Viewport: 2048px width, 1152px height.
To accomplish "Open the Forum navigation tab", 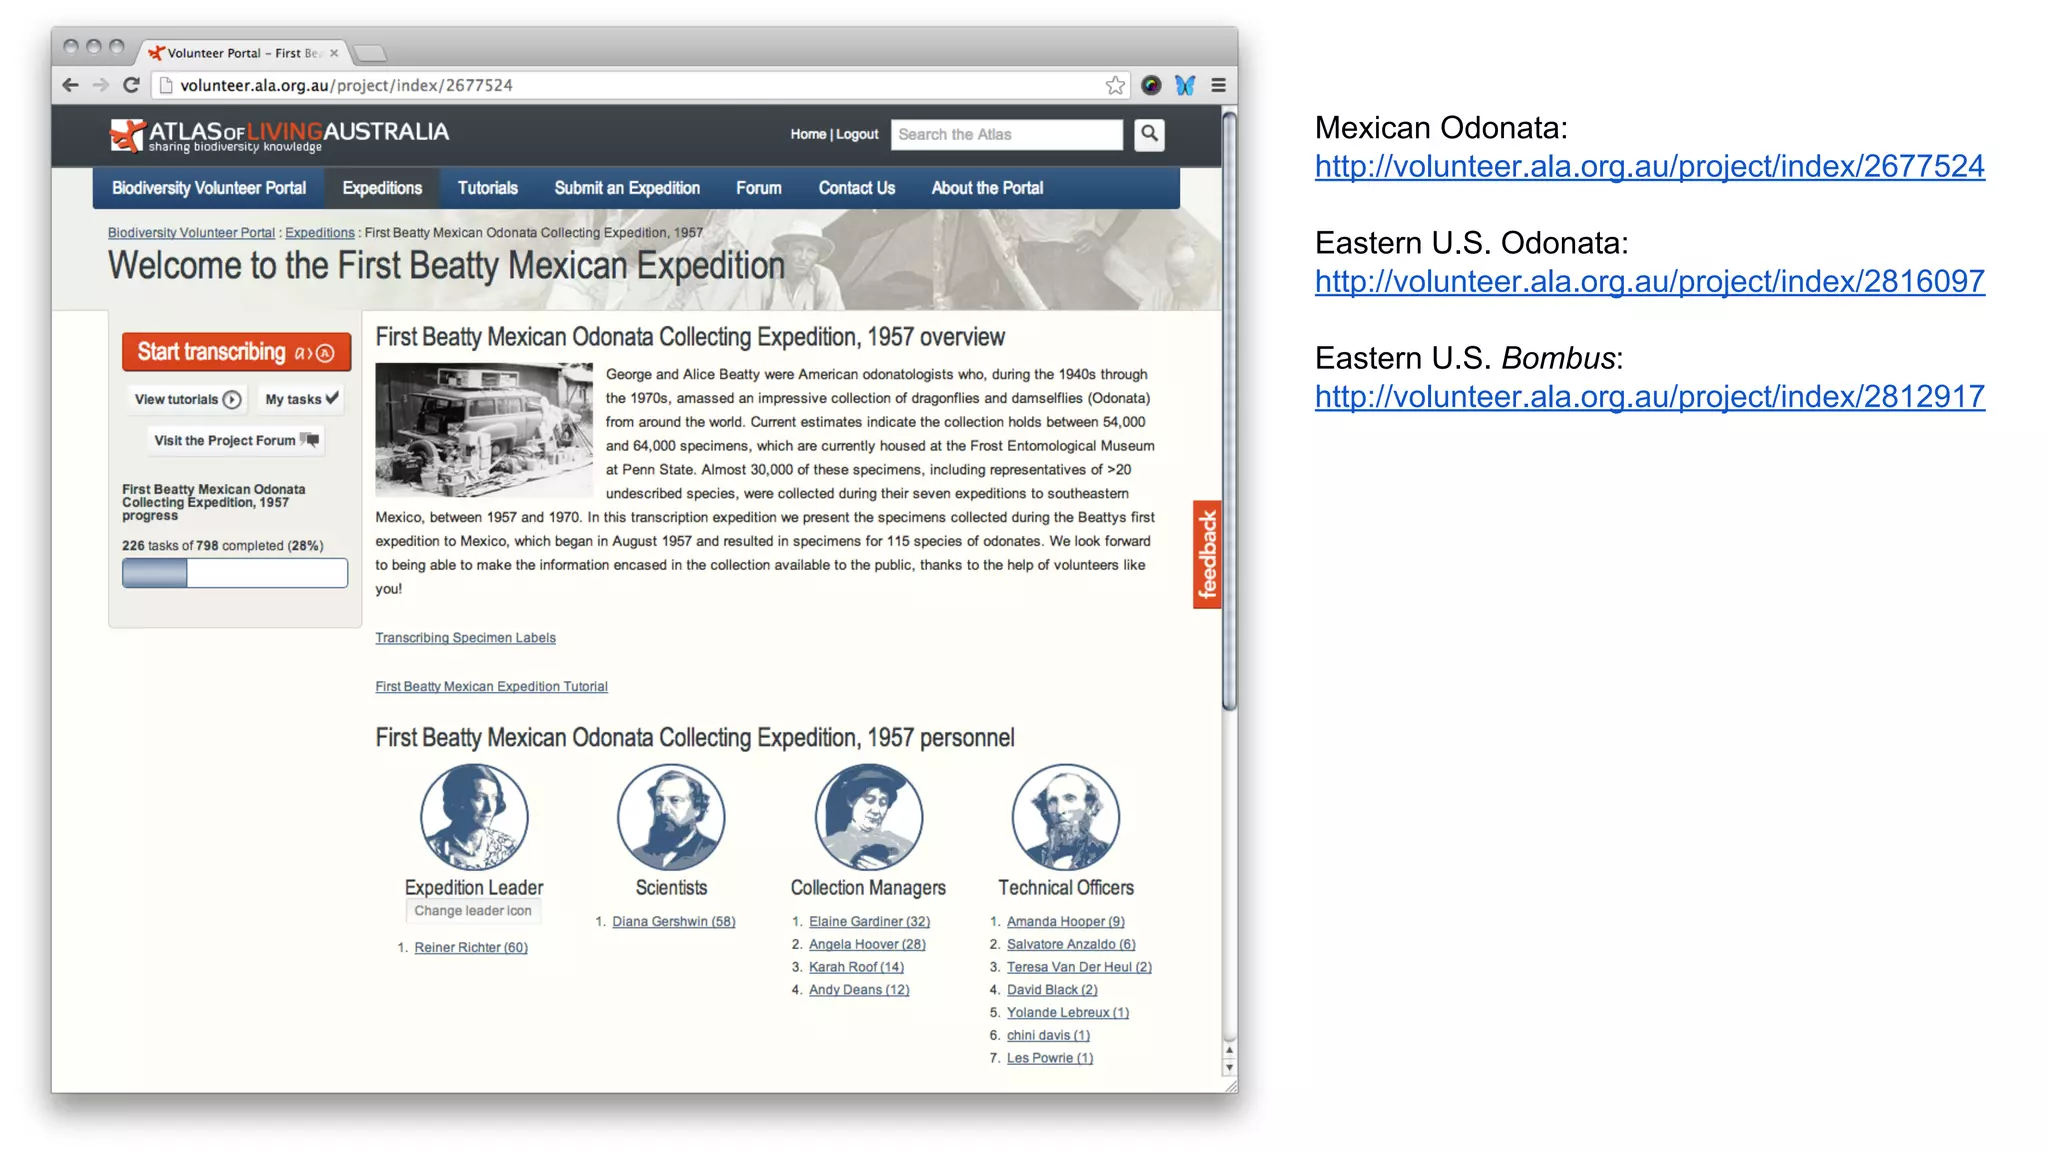I will click(758, 188).
